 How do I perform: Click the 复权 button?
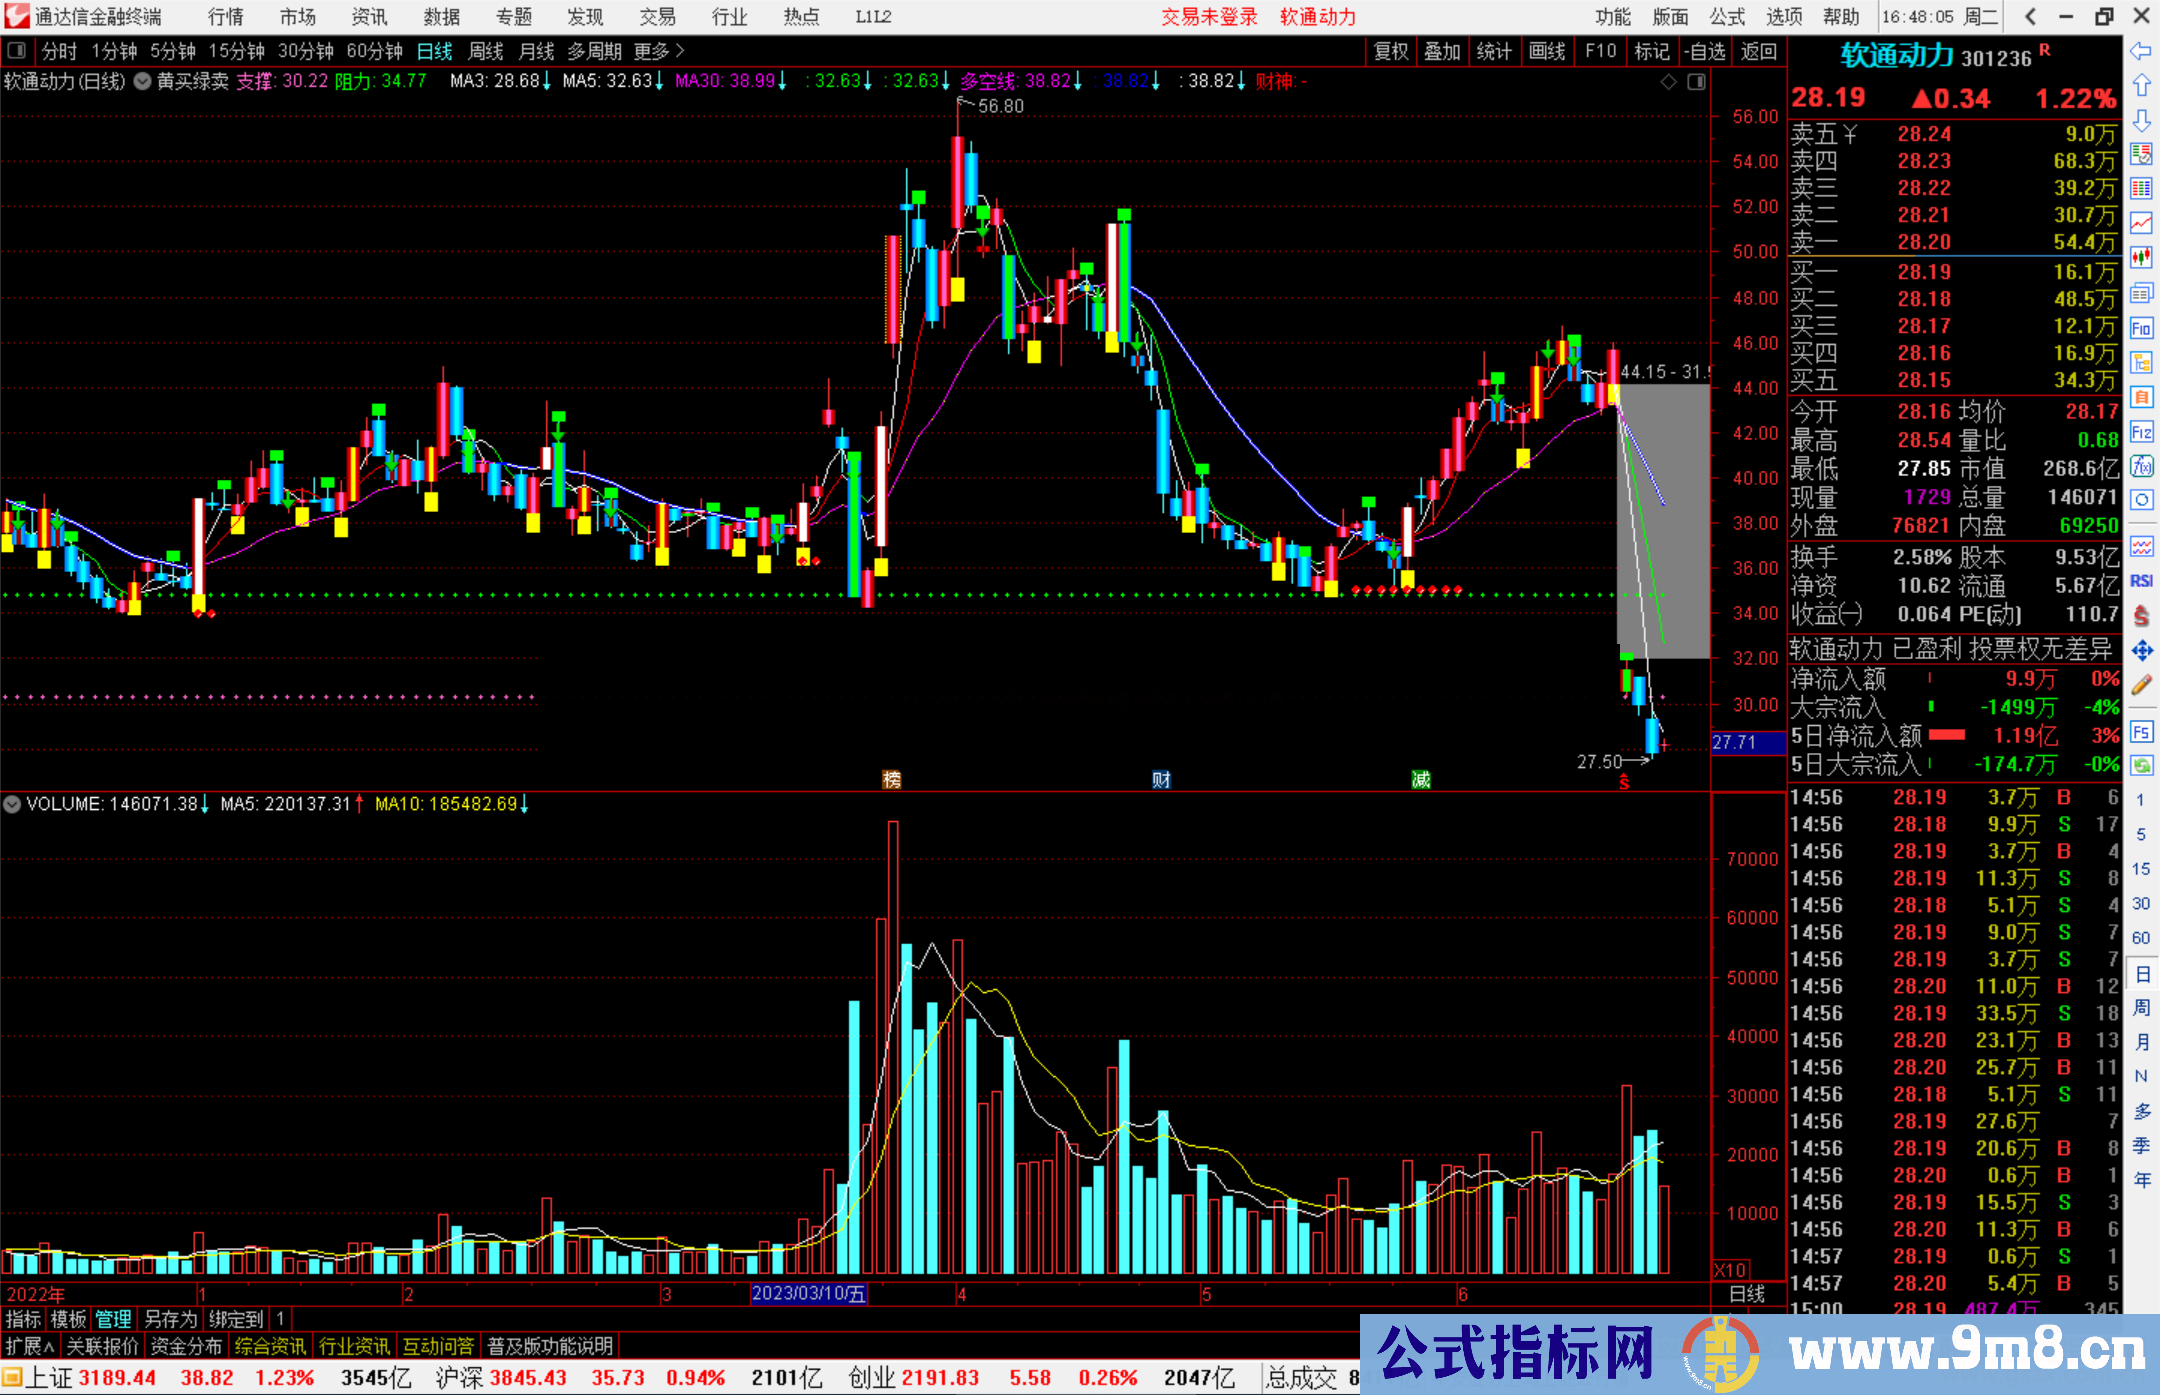(1391, 51)
